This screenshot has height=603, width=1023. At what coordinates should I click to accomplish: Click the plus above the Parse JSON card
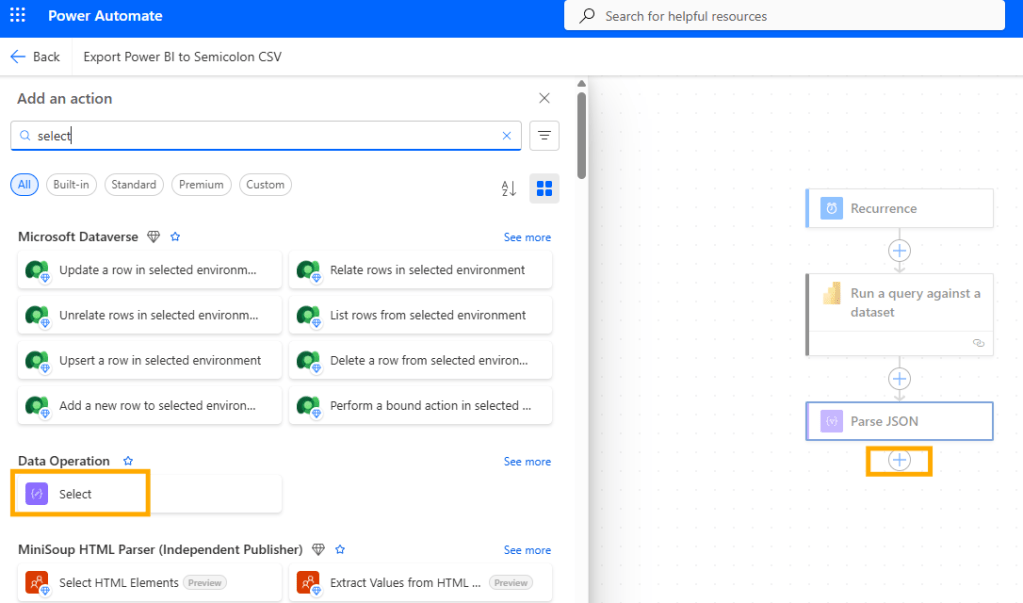[898, 379]
